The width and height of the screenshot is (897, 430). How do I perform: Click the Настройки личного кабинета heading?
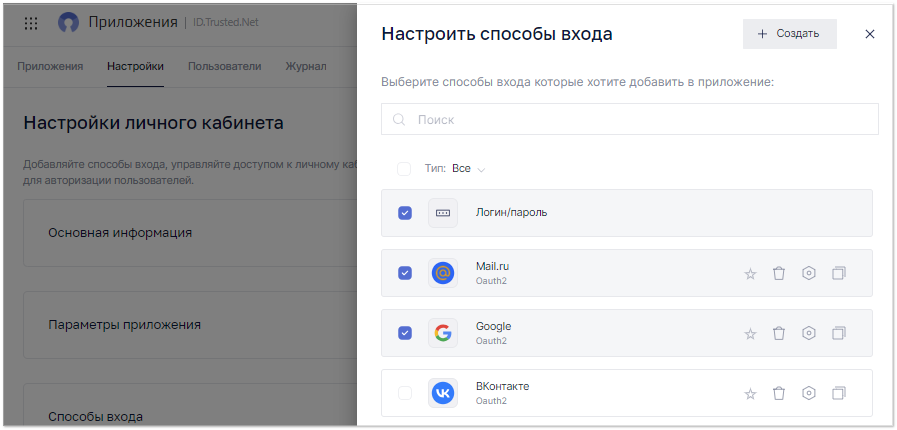pyautogui.click(x=153, y=123)
